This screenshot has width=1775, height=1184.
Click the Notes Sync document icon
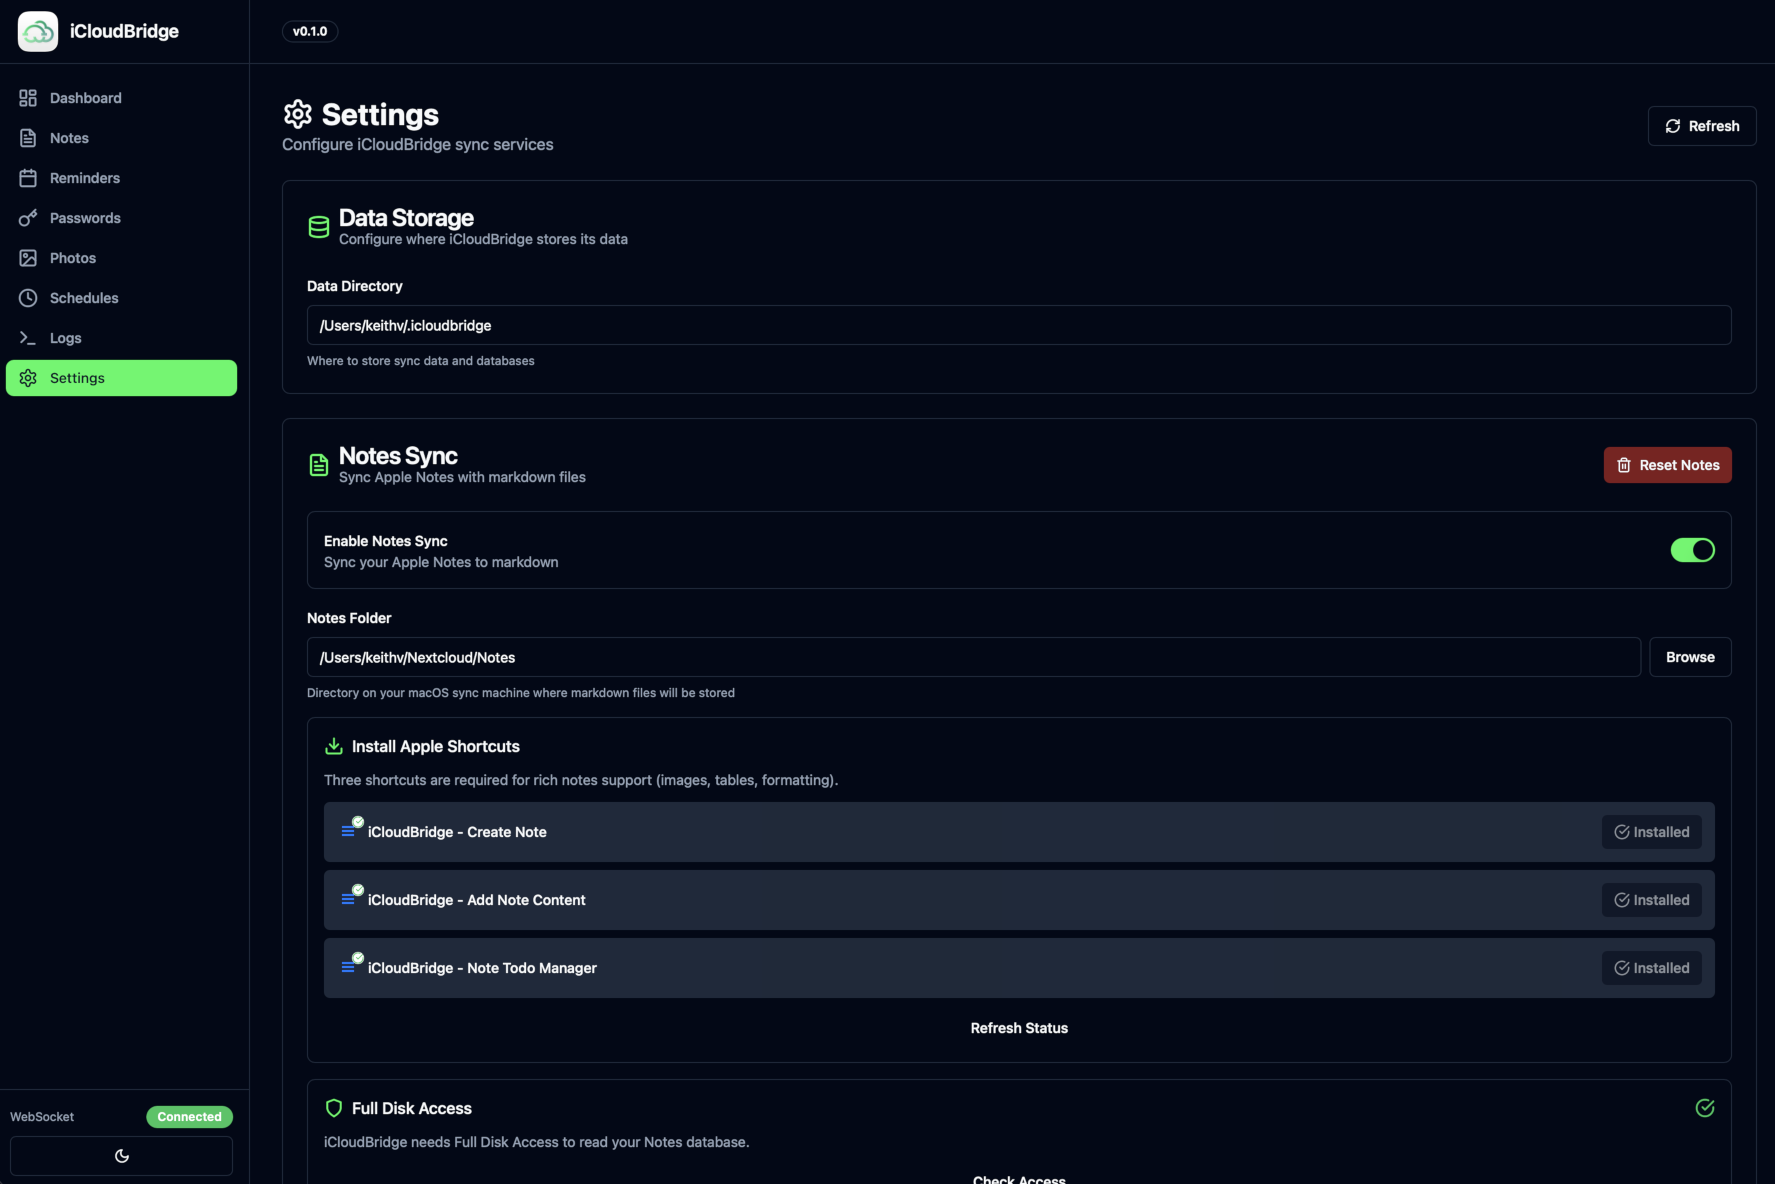coord(318,464)
